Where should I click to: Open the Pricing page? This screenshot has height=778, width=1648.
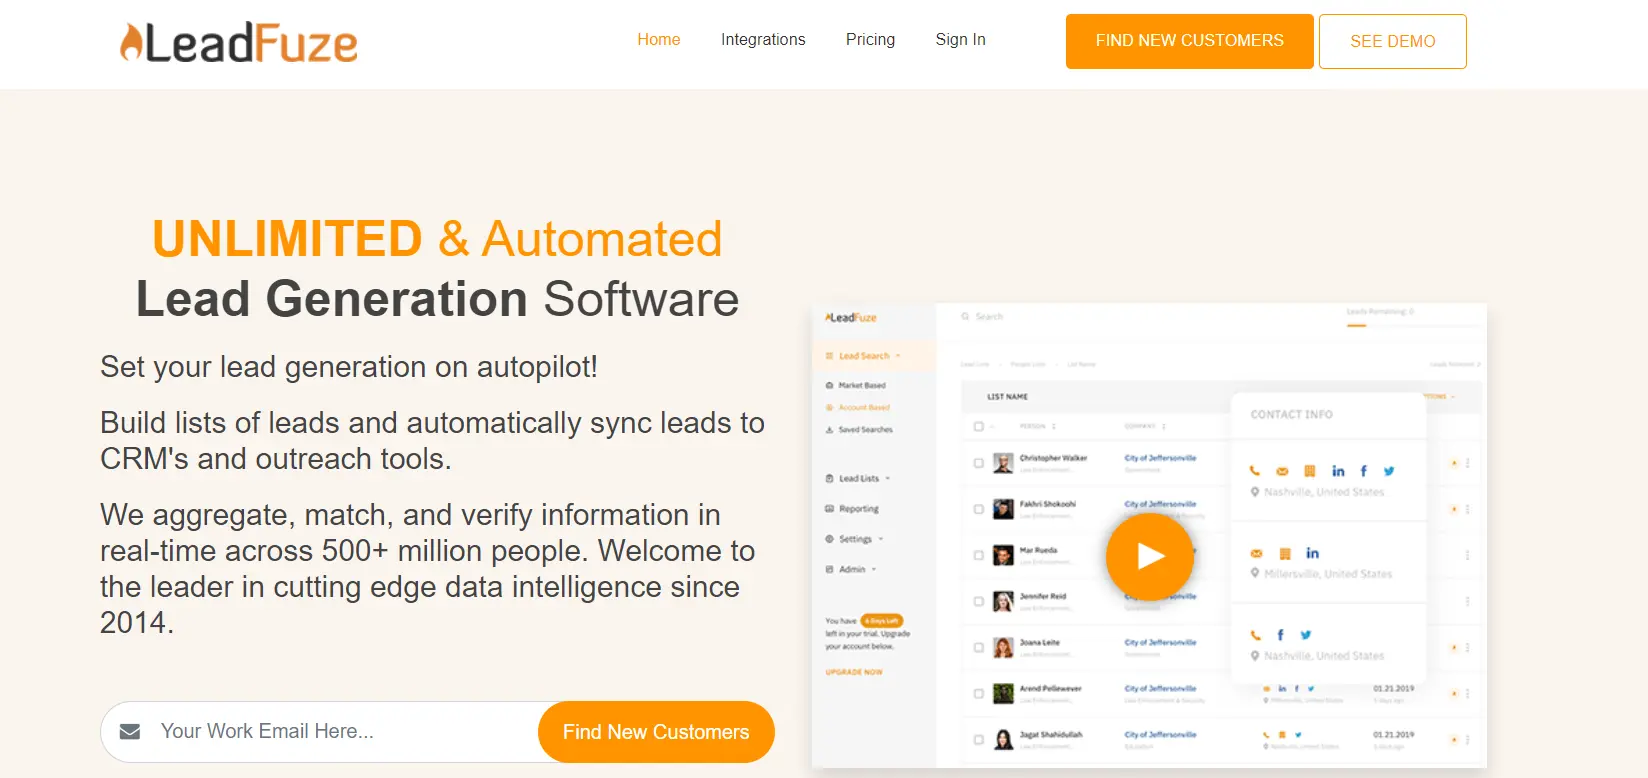click(x=870, y=40)
